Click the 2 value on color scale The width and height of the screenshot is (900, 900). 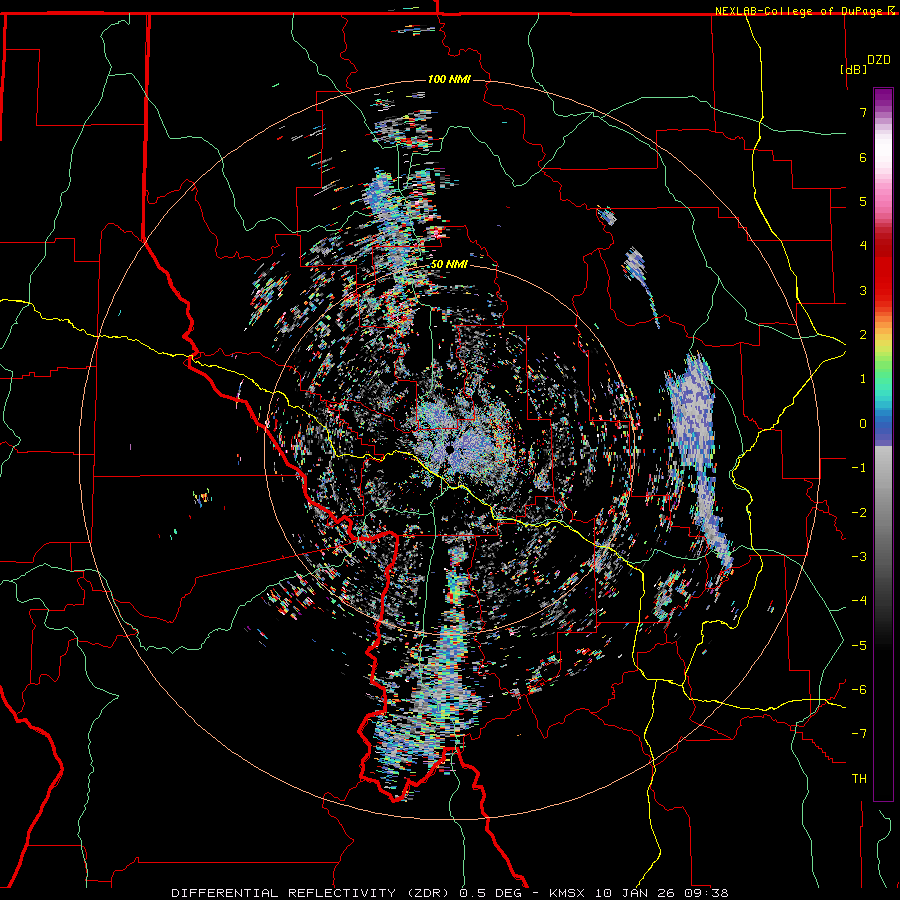(x=863, y=335)
